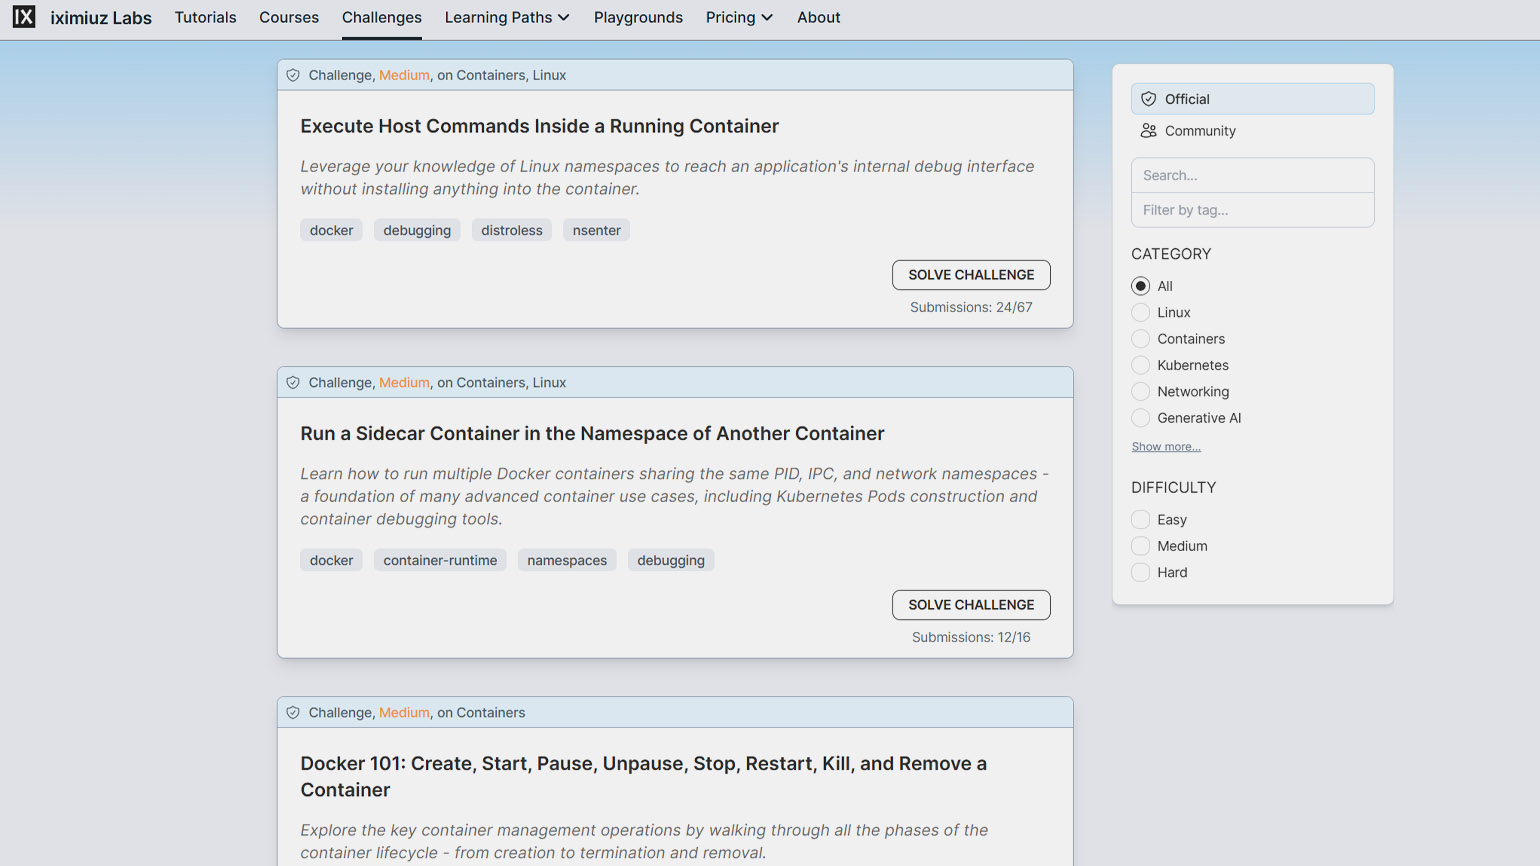Click the people icon beside Community
Viewport: 1540px width, 866px height.
click(x=1148, y=131)
